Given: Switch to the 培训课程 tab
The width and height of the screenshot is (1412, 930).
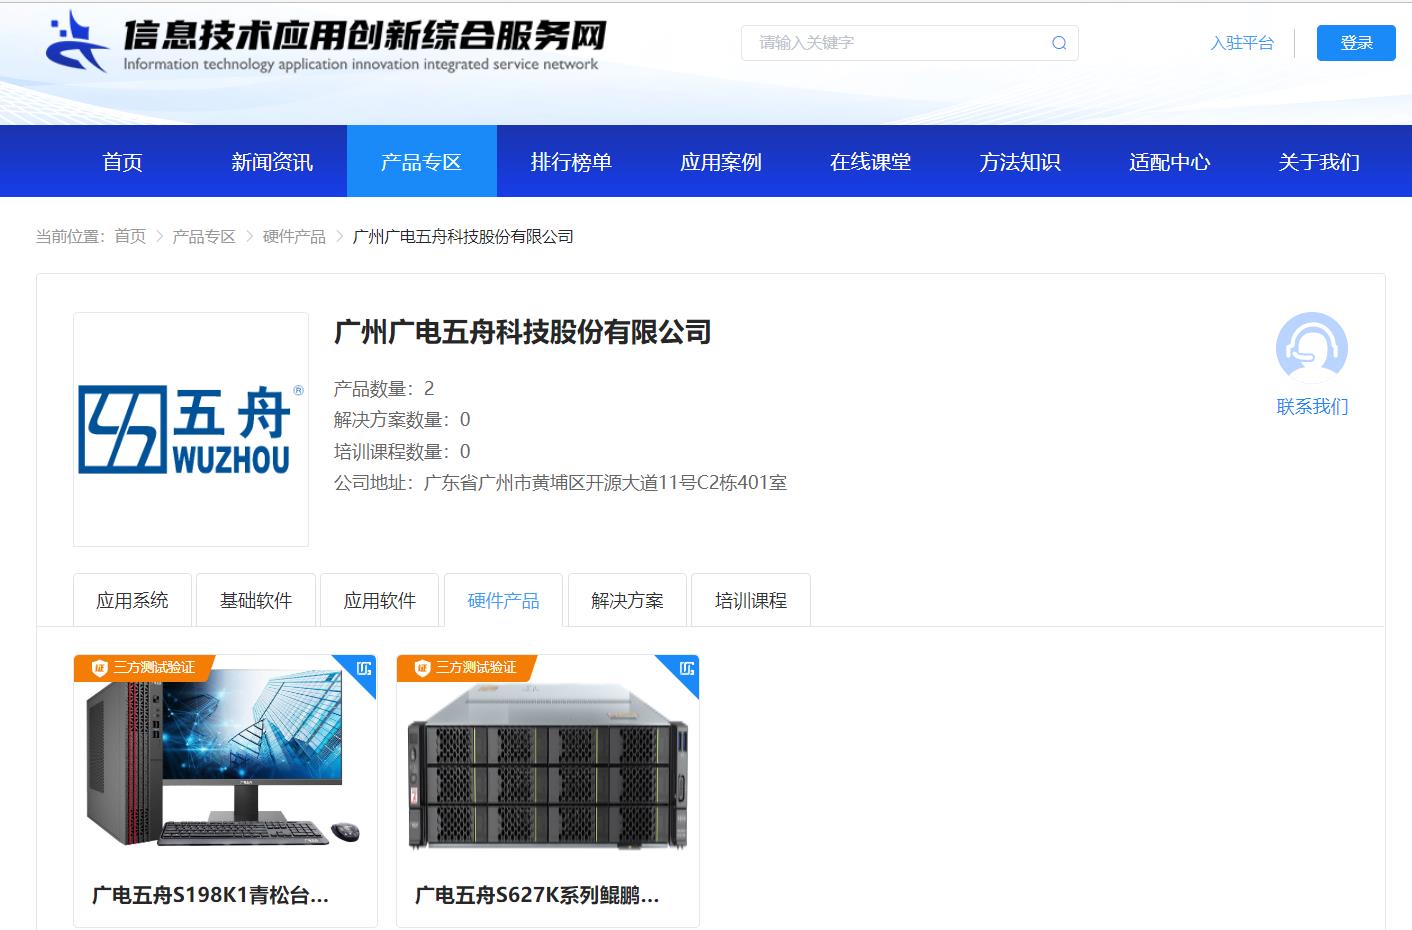Looking at the screenshot, I should point(750,601).
